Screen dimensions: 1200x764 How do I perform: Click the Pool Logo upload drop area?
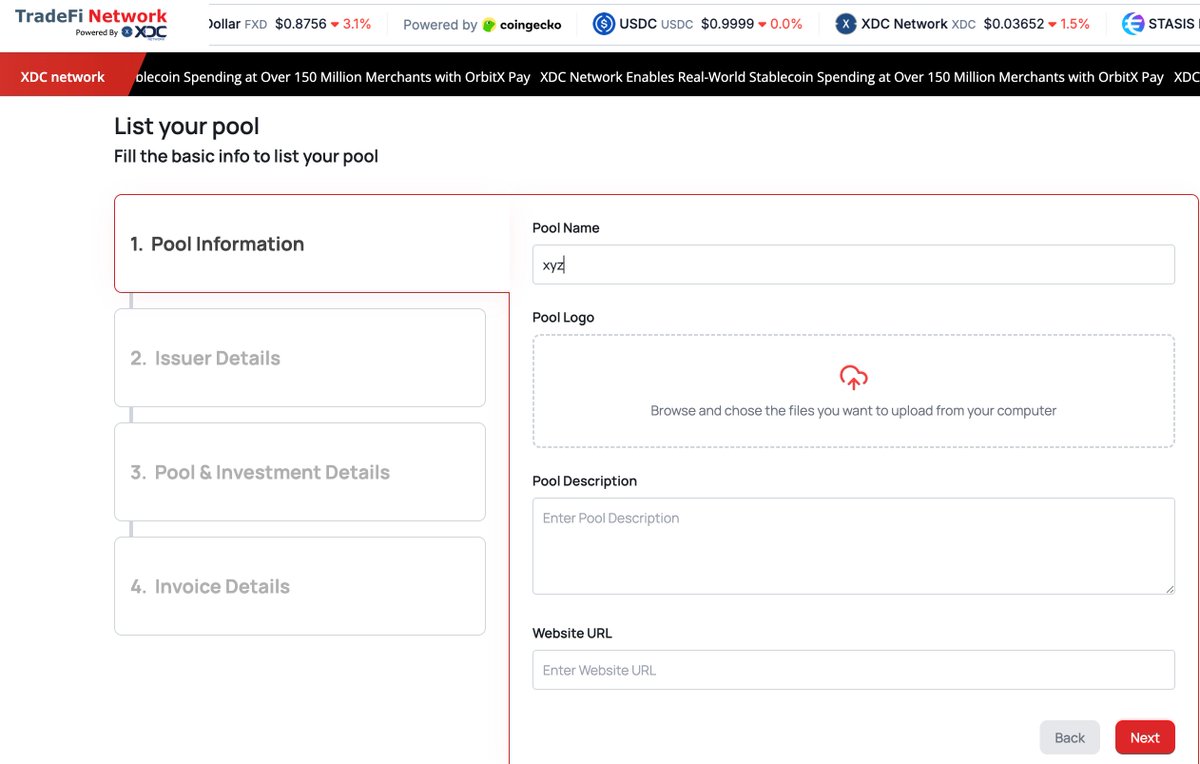point(853,391)
